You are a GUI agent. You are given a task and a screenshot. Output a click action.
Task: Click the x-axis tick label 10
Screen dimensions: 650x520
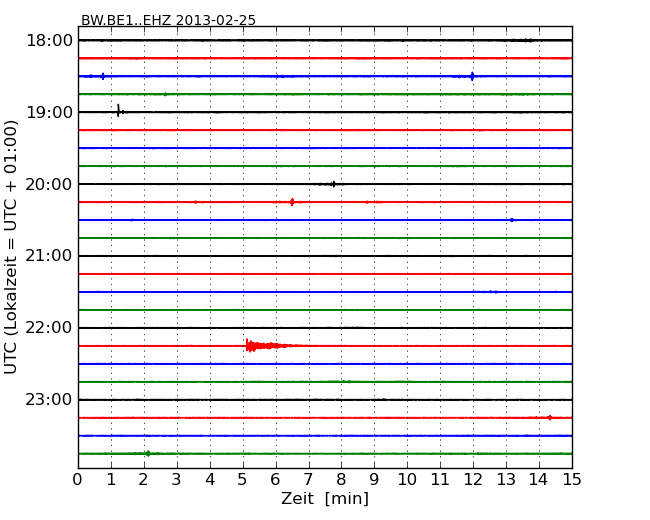pyautogui.click(x=407, y=479)
